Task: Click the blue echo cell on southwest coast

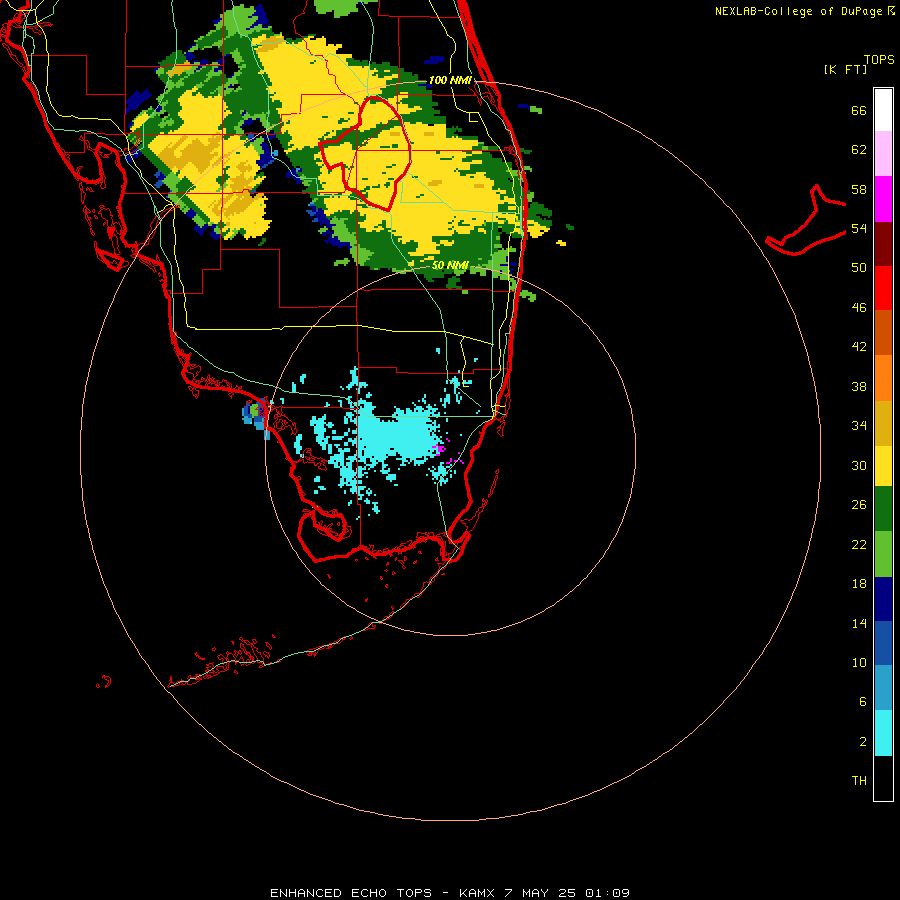Action: click(x=255, y=414)
